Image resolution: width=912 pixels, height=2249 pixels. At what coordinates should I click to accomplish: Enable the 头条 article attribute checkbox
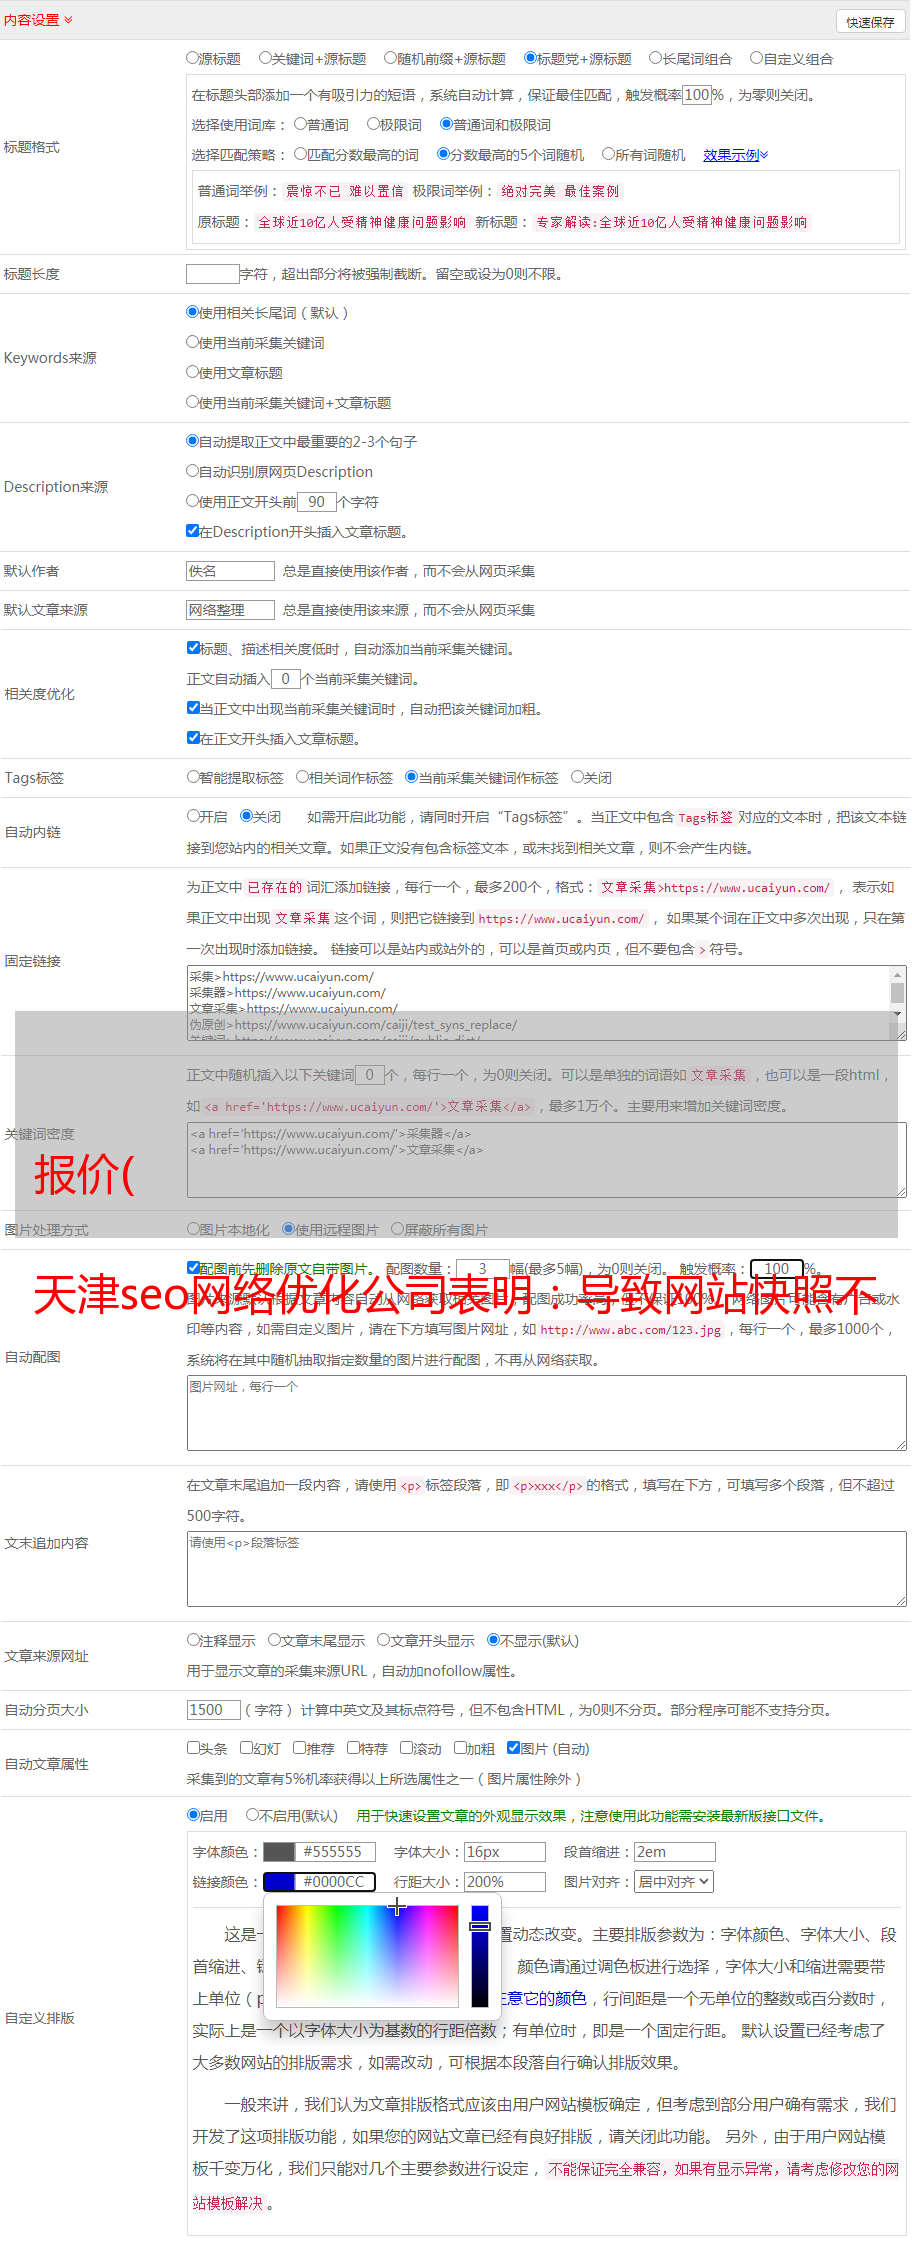click(x=194, y=1748)
